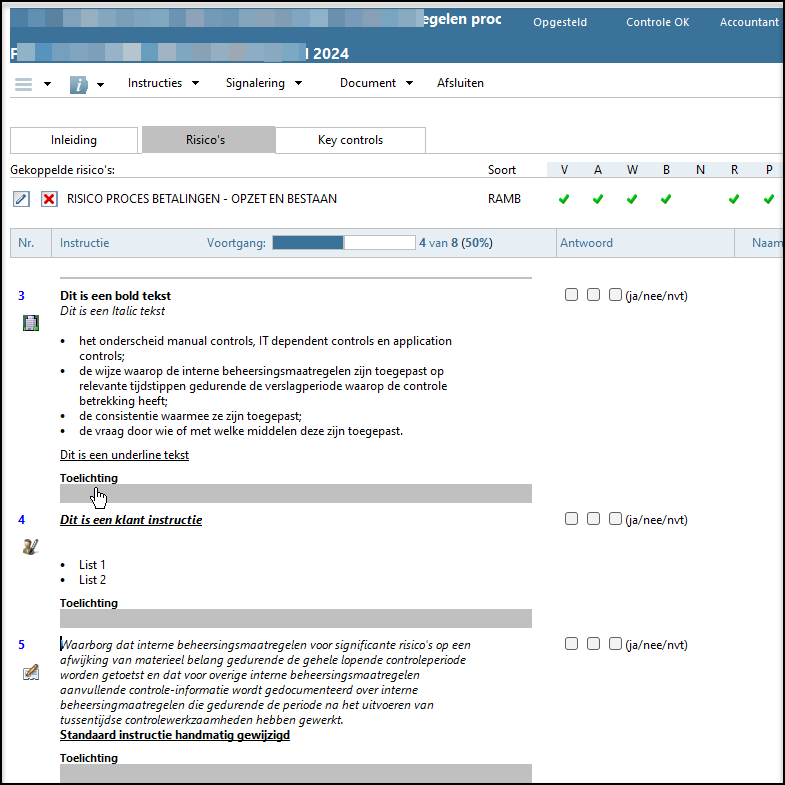This screenshot has width=785, height=785.
Task: Click the 'List 1' bullet item
Action: click(x=92, y=565)
